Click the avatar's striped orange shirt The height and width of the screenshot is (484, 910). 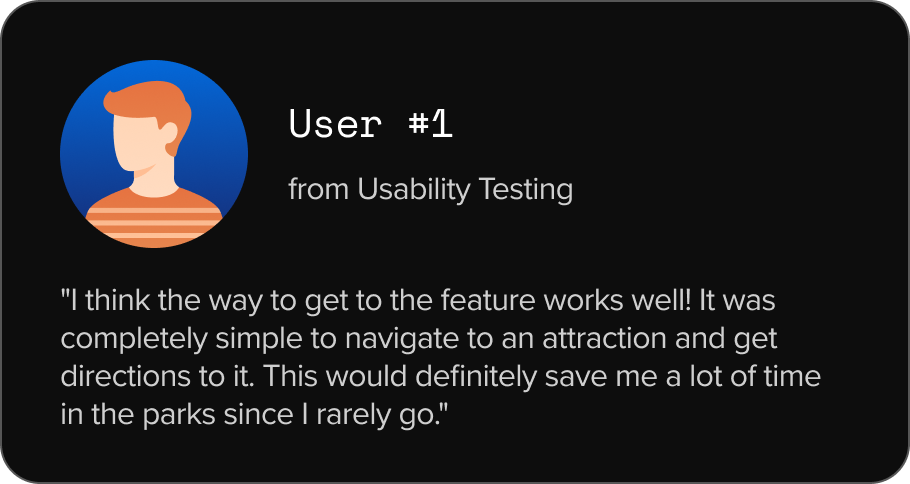154,218
